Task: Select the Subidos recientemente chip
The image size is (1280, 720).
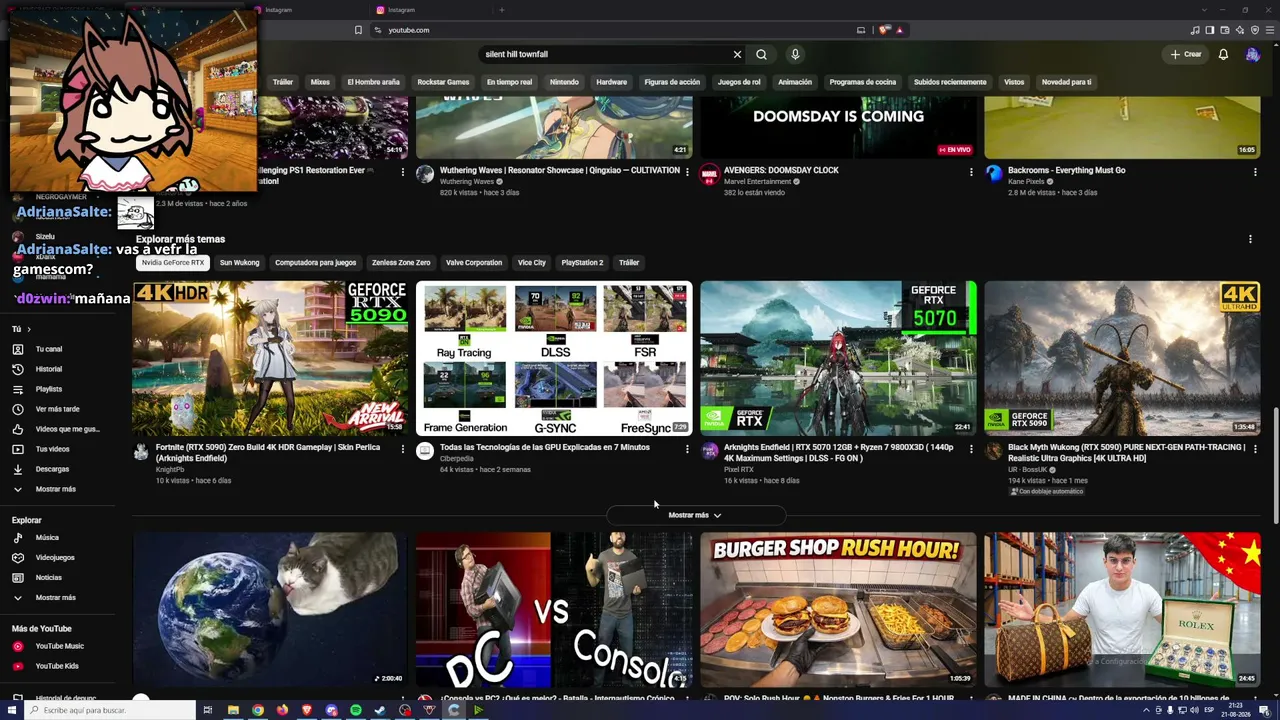Action: coord(950,82)
